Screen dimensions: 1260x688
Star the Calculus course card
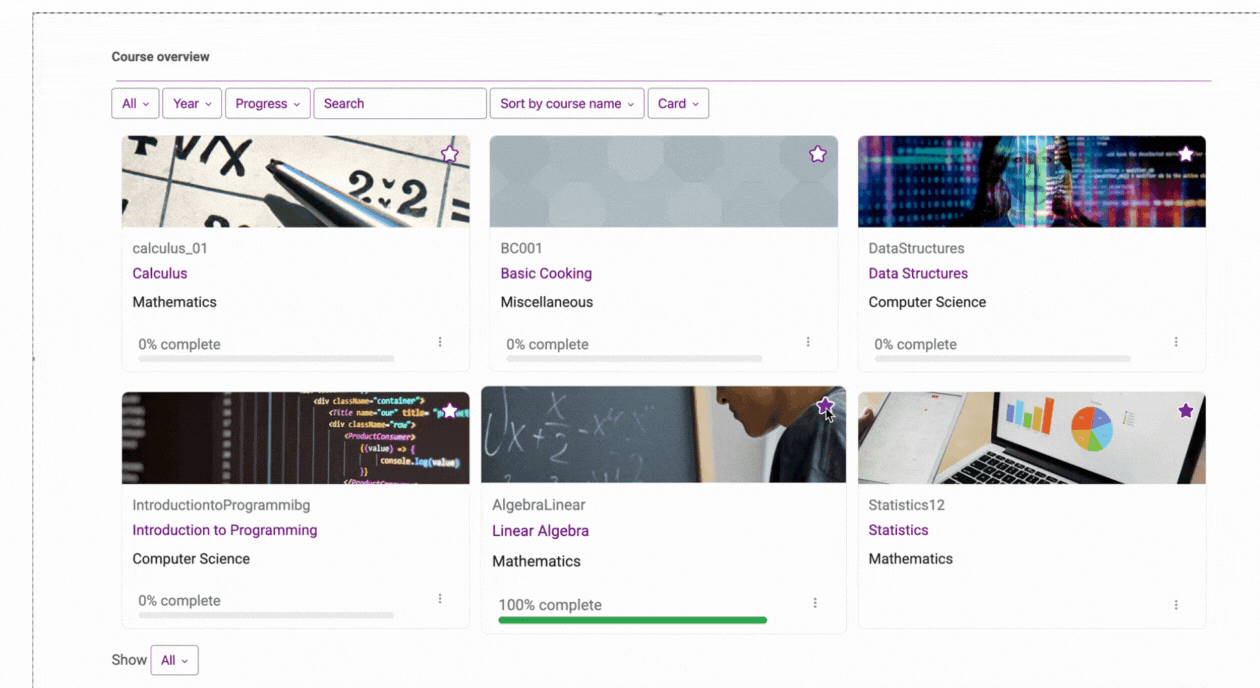[x=450, y=154]
